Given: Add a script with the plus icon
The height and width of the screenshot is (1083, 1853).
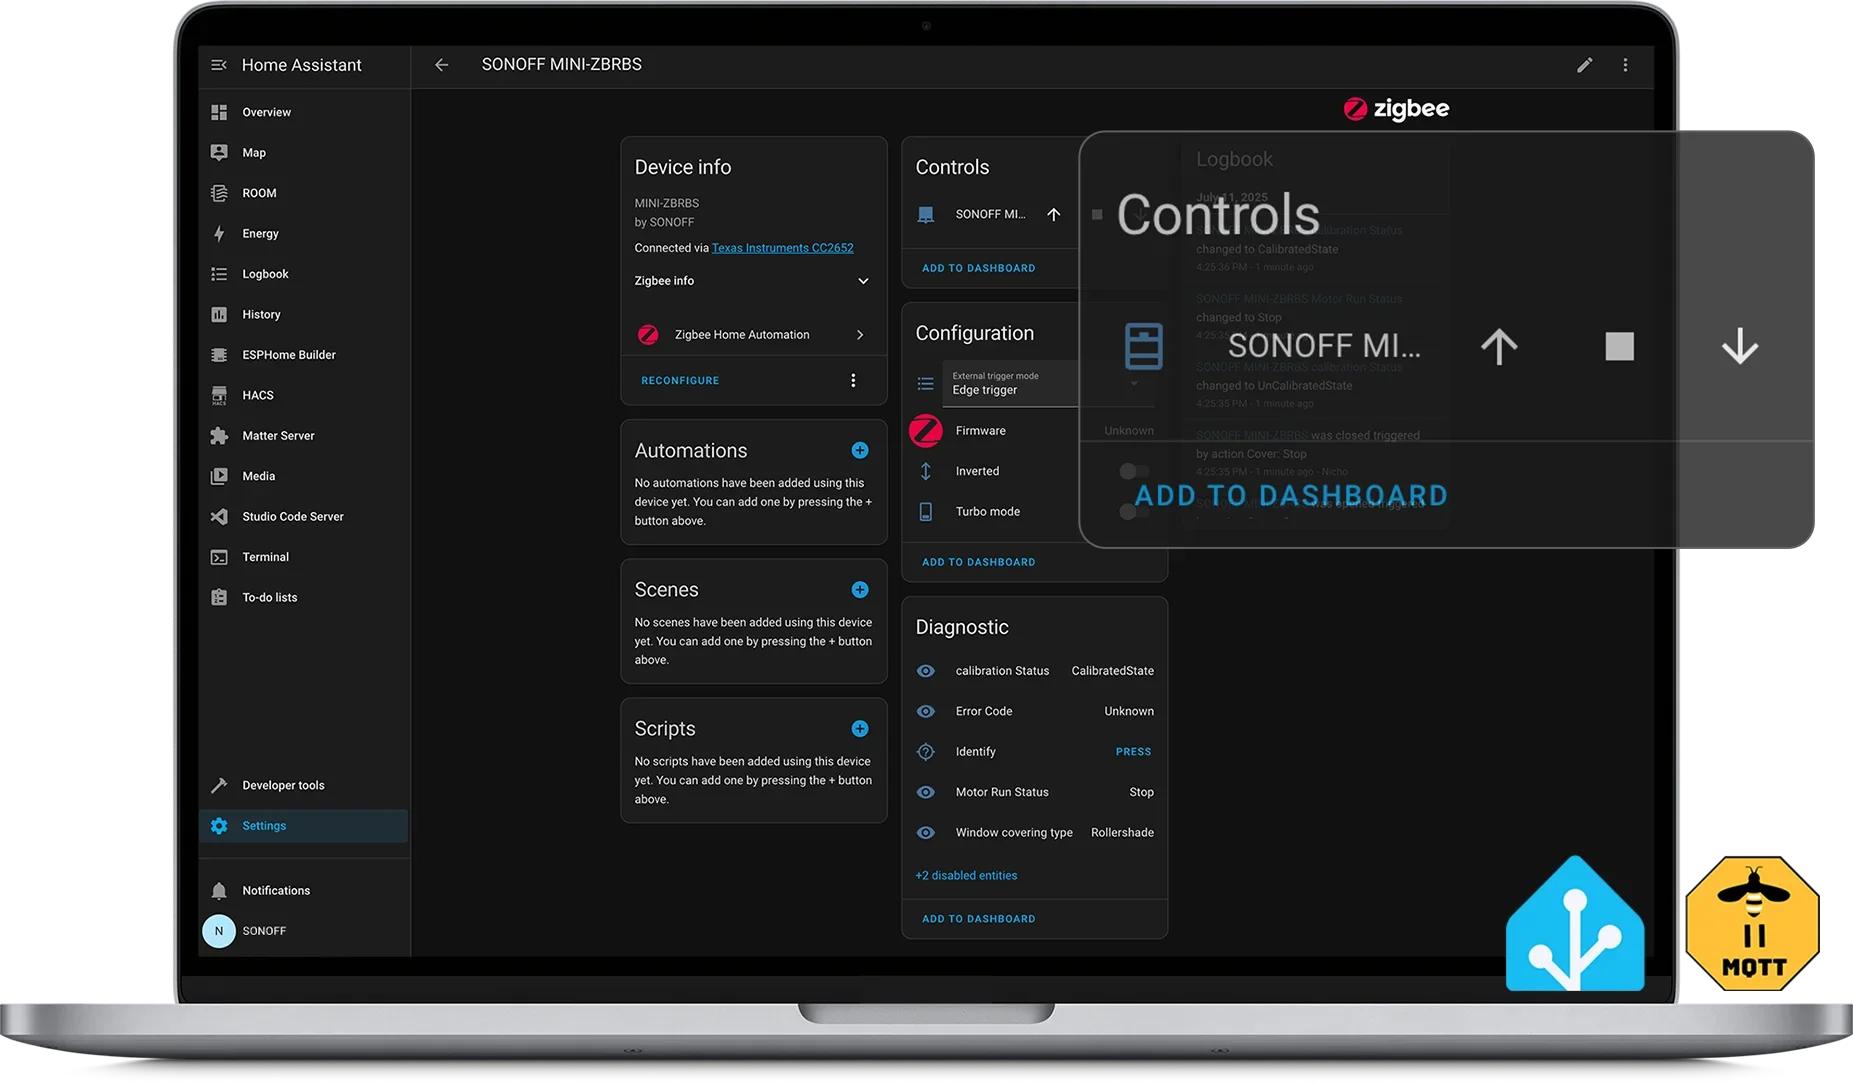Looking at the screenshot, I should (x=859, y=729).
